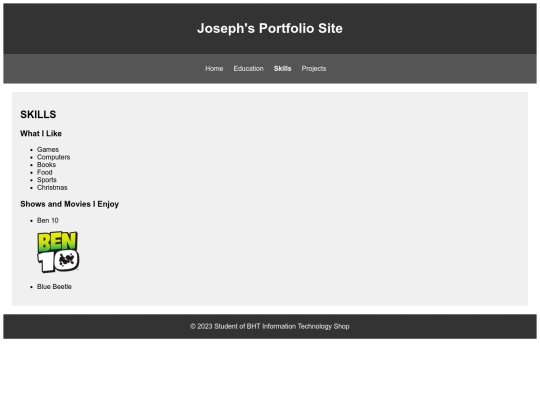The image size is (540, 405).
Task: Click Shows and Movies I Enjoy heading
Action: pos(69,204)
